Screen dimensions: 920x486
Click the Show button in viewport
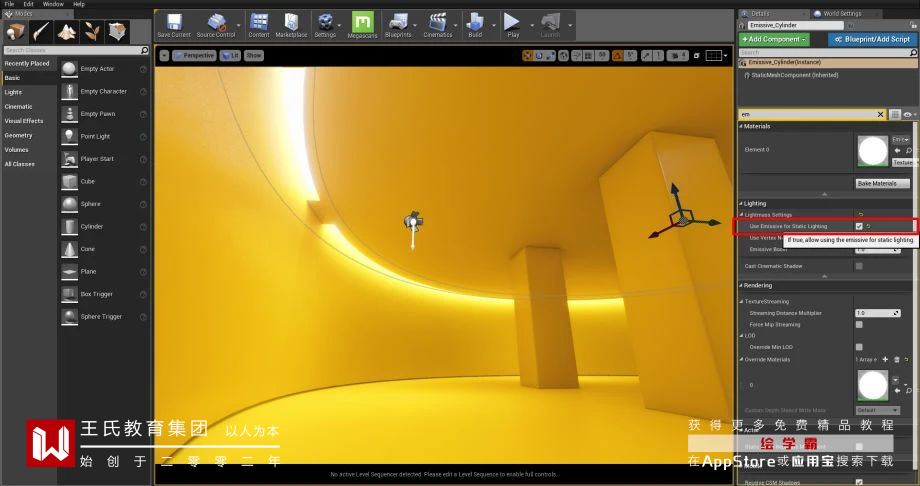pos(253,56)
